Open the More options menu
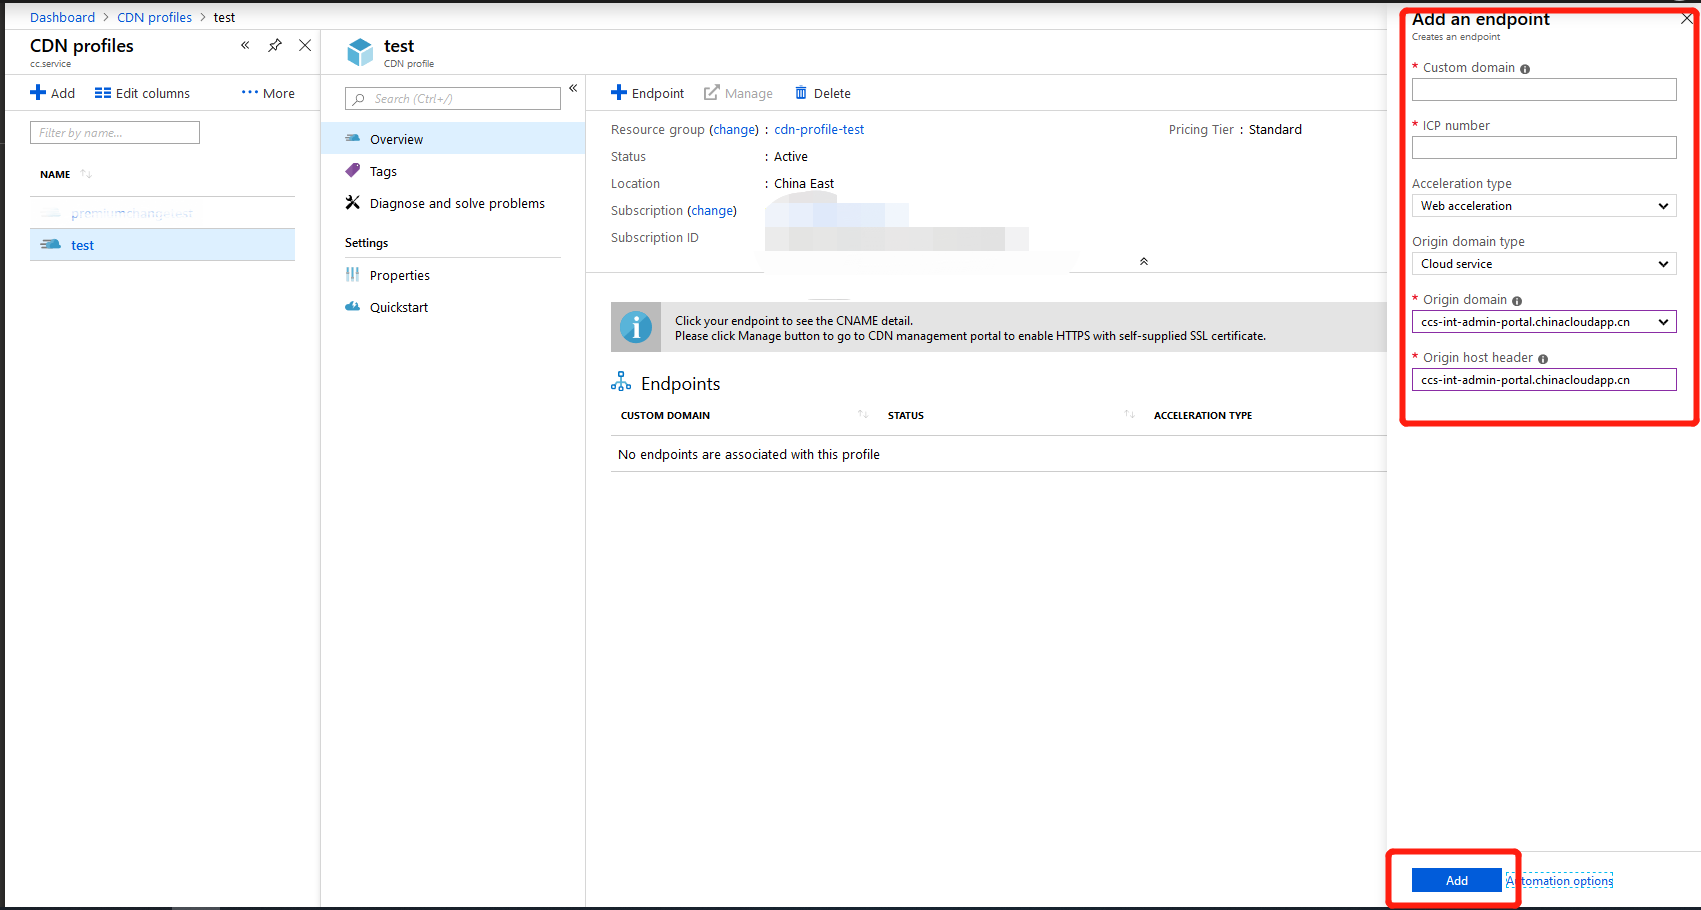Viewport: 1701px width, 910px height. [268, 93]
